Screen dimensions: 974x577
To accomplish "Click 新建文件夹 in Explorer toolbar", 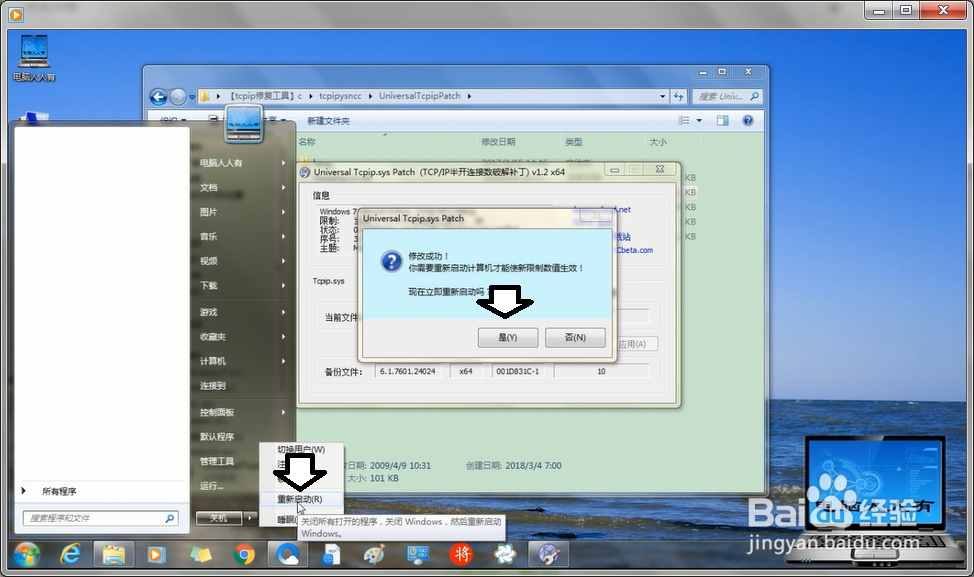I will 328,121.
